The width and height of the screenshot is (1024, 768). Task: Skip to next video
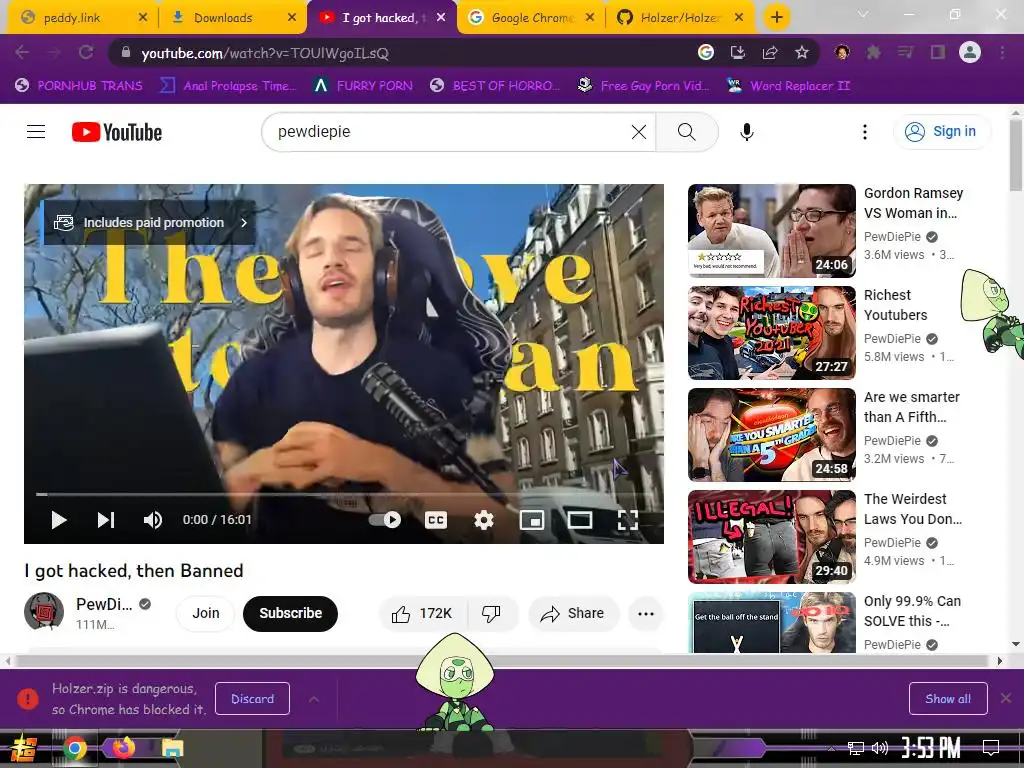point(106,520)
